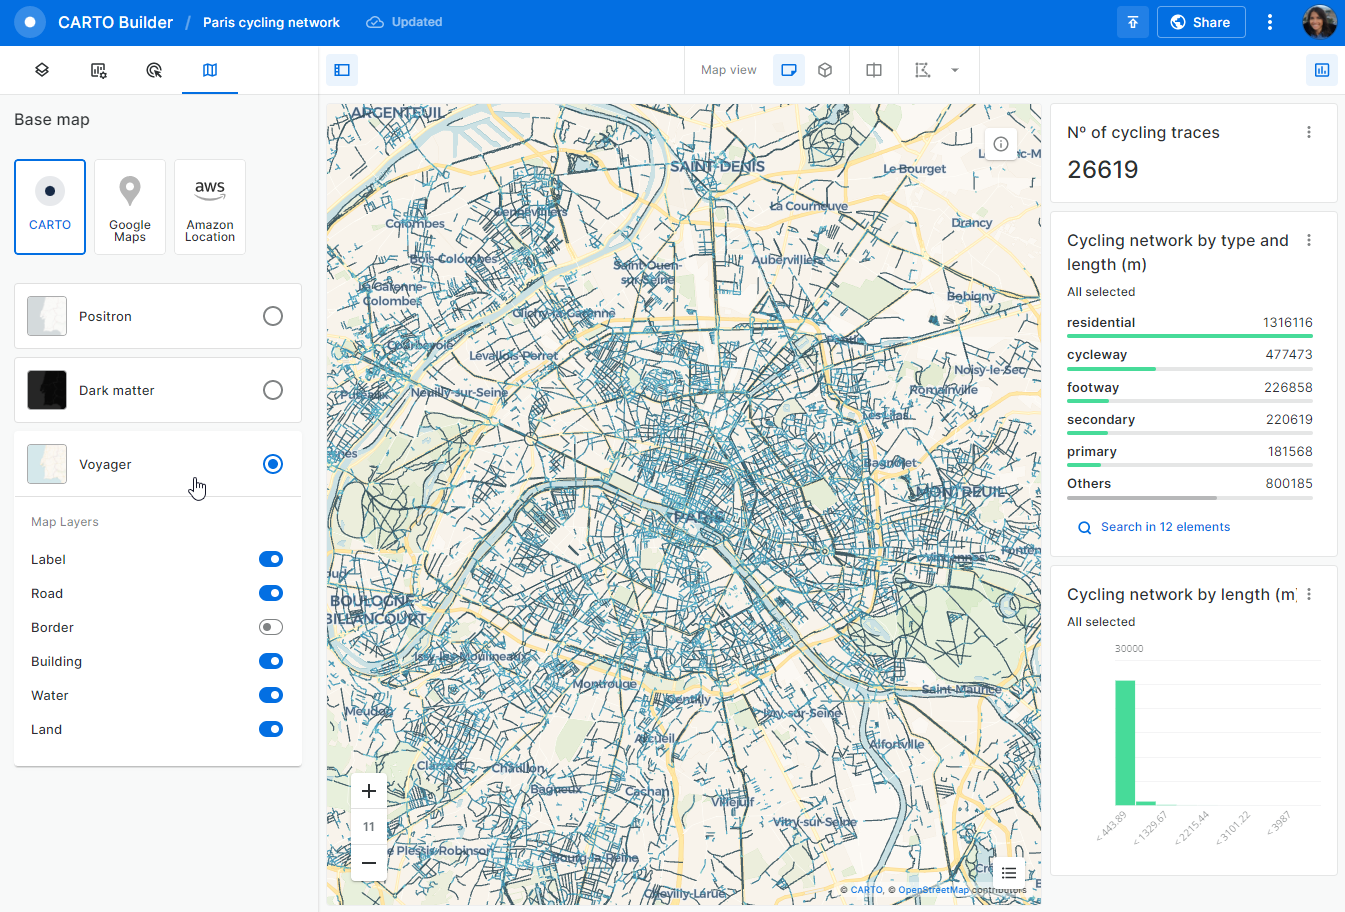Turn on the Border map layer
Viewport: 1345px width, 912px height.
271,627
